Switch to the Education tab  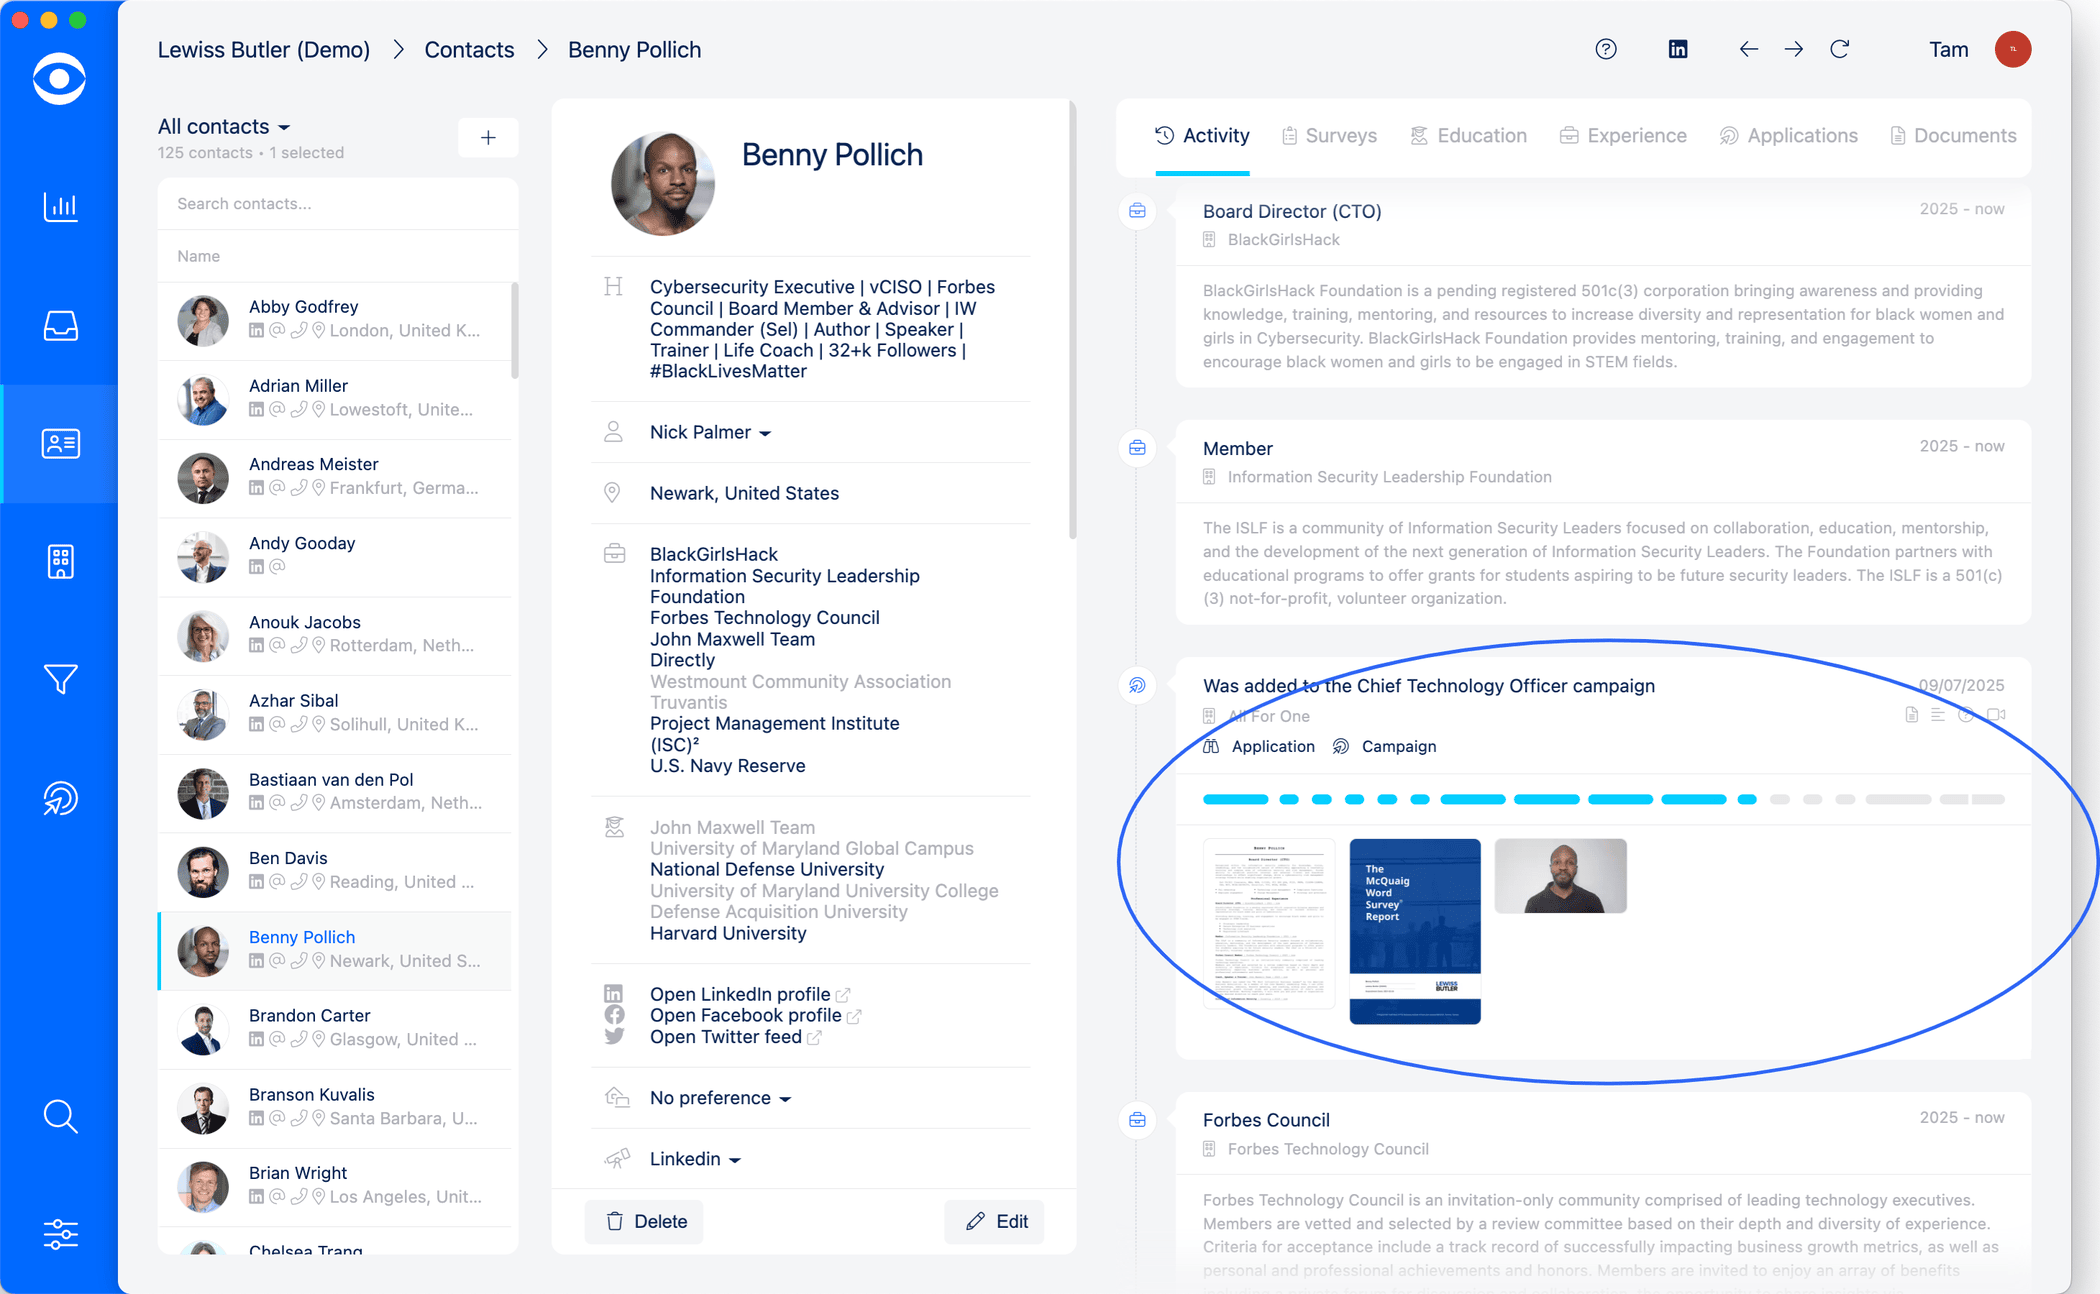tap(1469, 136)
